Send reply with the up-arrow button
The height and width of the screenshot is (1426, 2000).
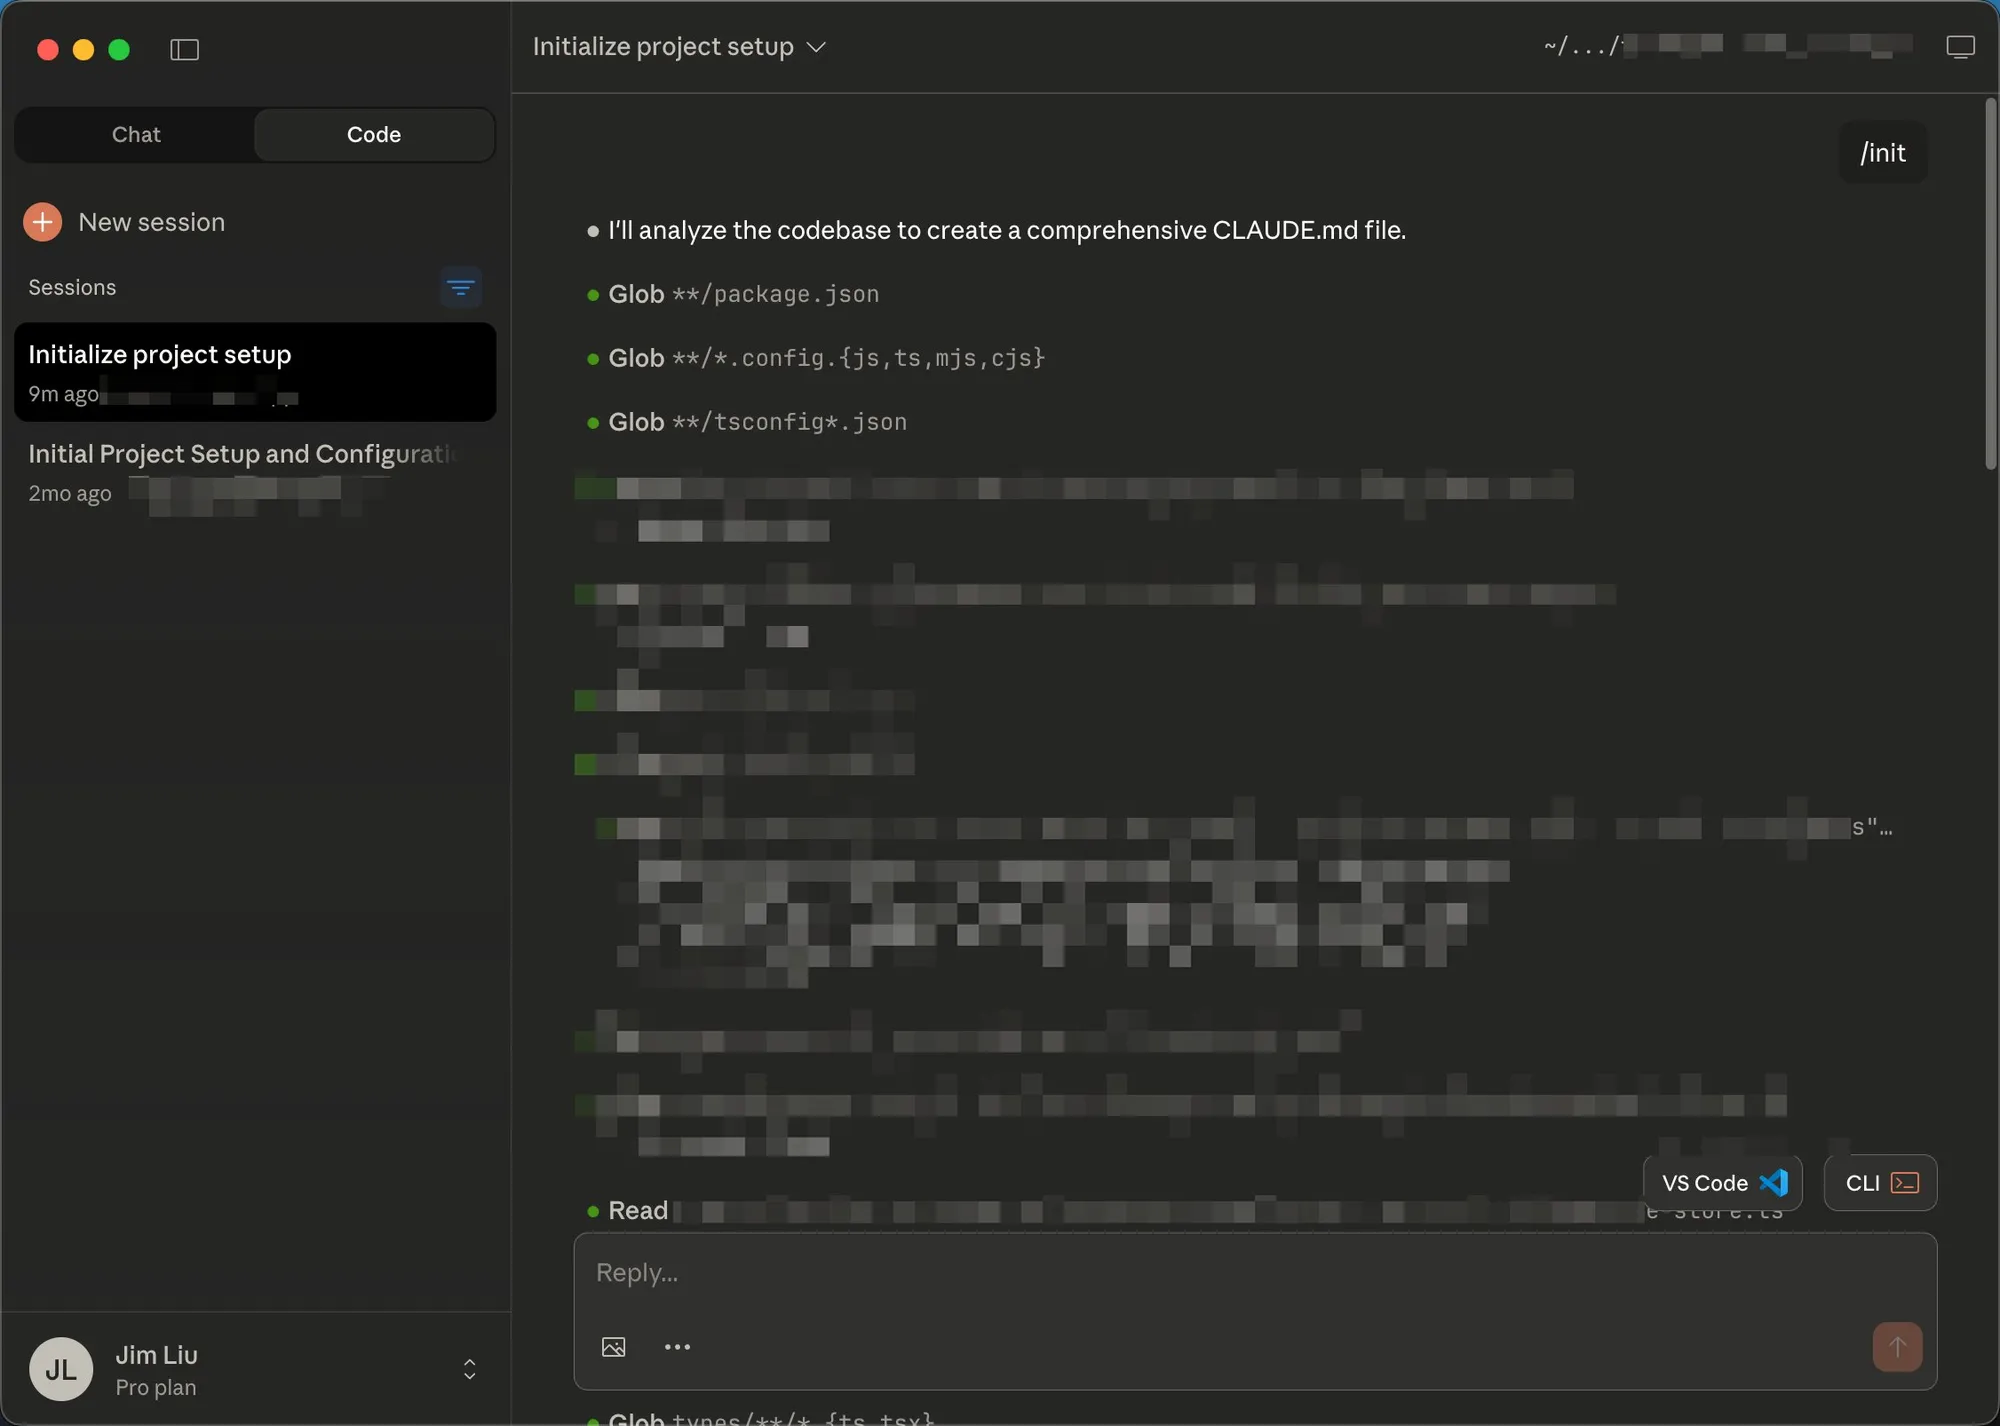click(1897, 1347)
